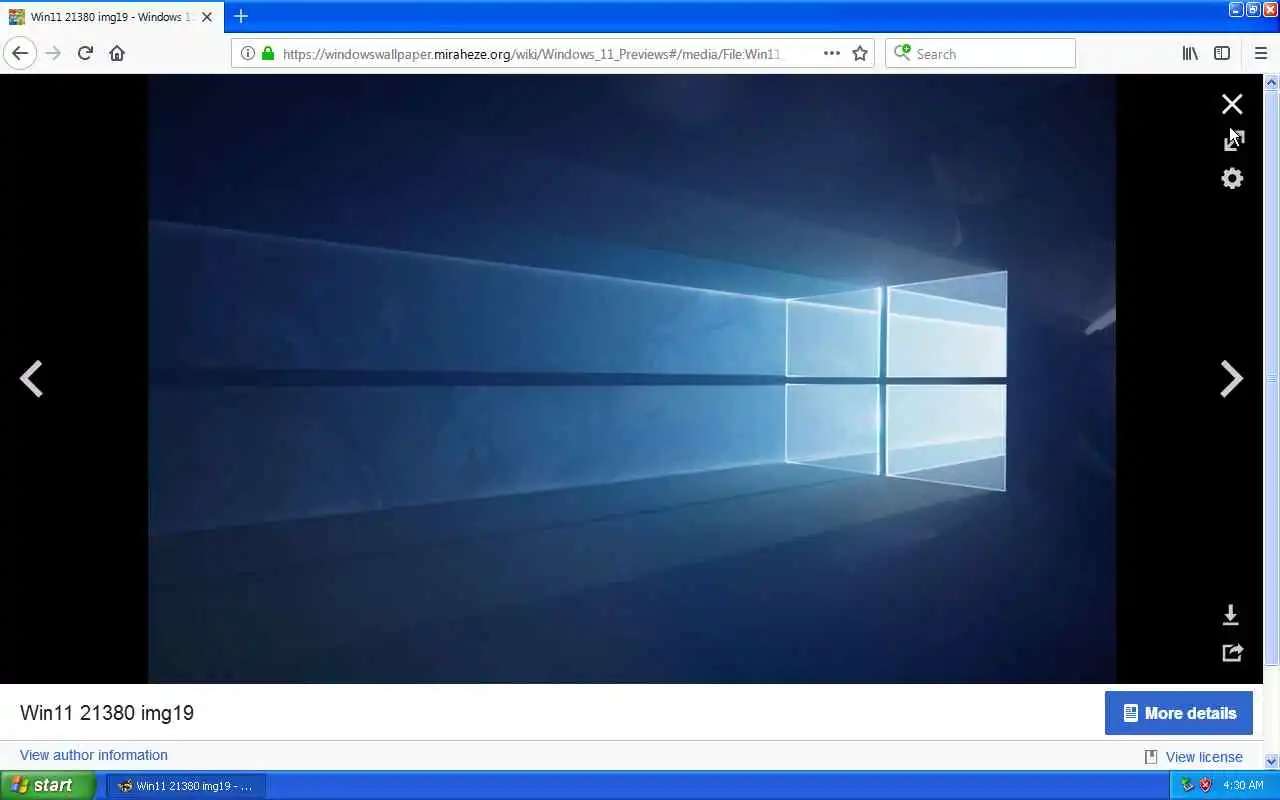The image size is (1280, 800).
Task: Toggle the sidebar panel icon
Action: pyautogui.click(x=1222, y=53)
